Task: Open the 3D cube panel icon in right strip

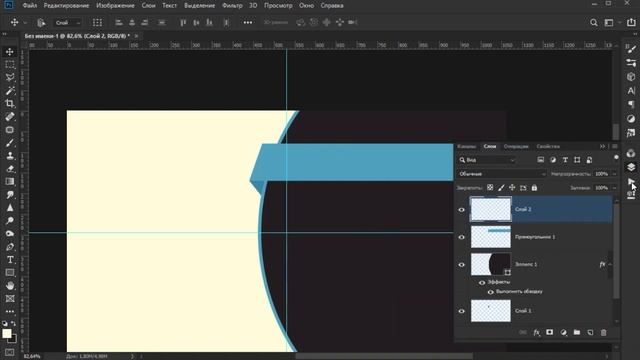Action: pos(631,77)
